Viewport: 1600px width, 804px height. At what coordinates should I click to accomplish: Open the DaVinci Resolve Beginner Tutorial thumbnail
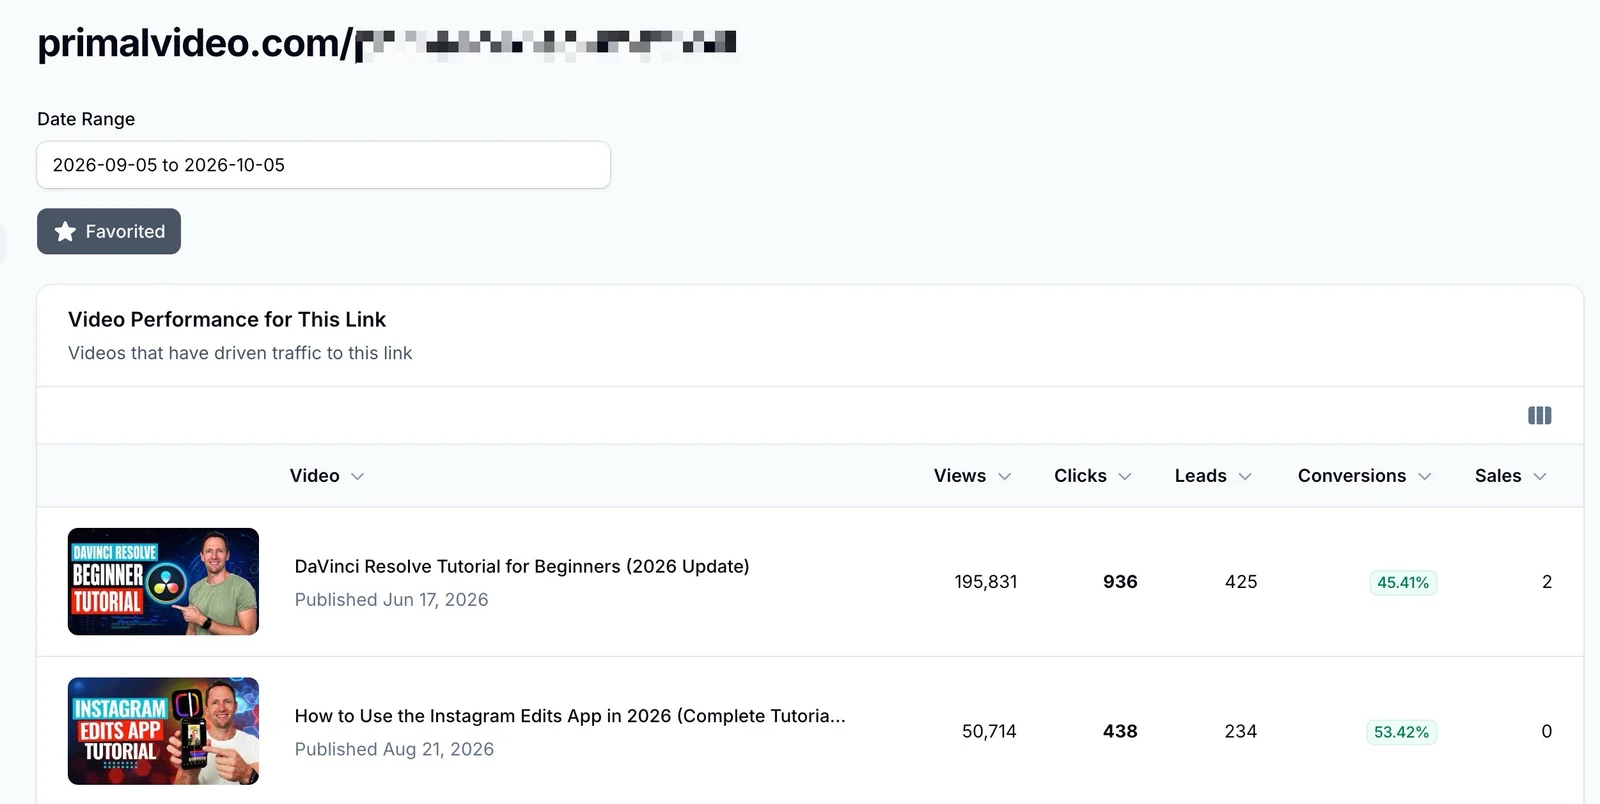(163, 581)
